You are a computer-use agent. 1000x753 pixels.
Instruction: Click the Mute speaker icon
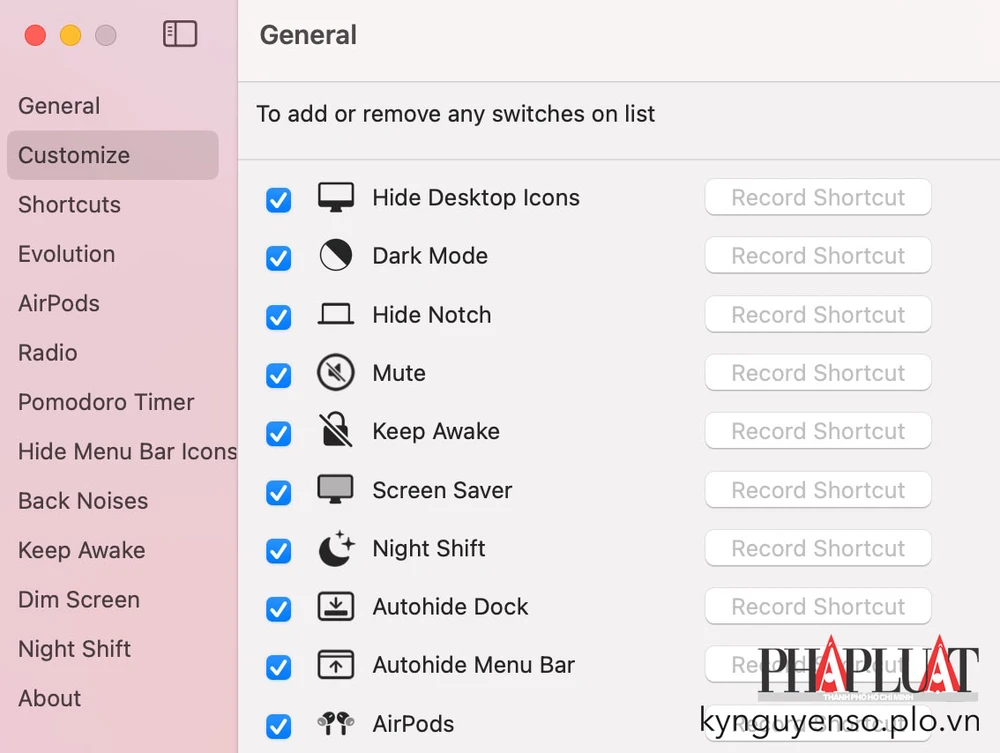pyautogui.click(x=336, y=373)
